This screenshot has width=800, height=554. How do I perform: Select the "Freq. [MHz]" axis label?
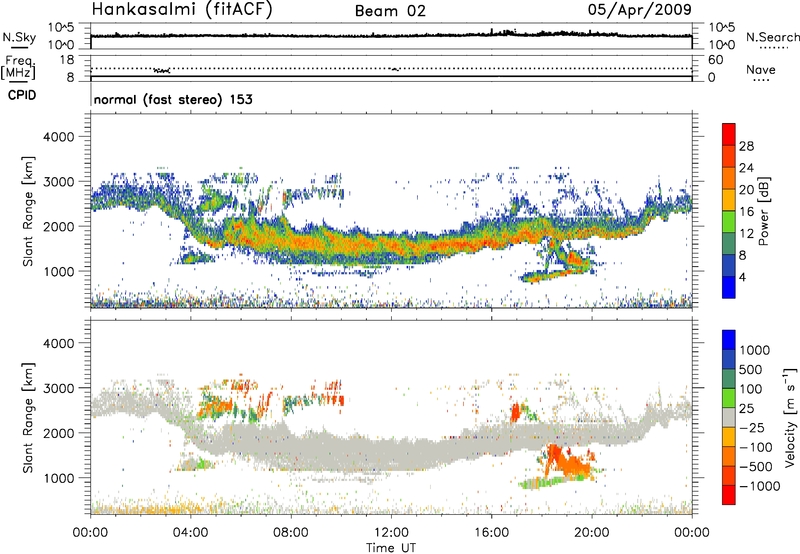(x=18, y=67)
